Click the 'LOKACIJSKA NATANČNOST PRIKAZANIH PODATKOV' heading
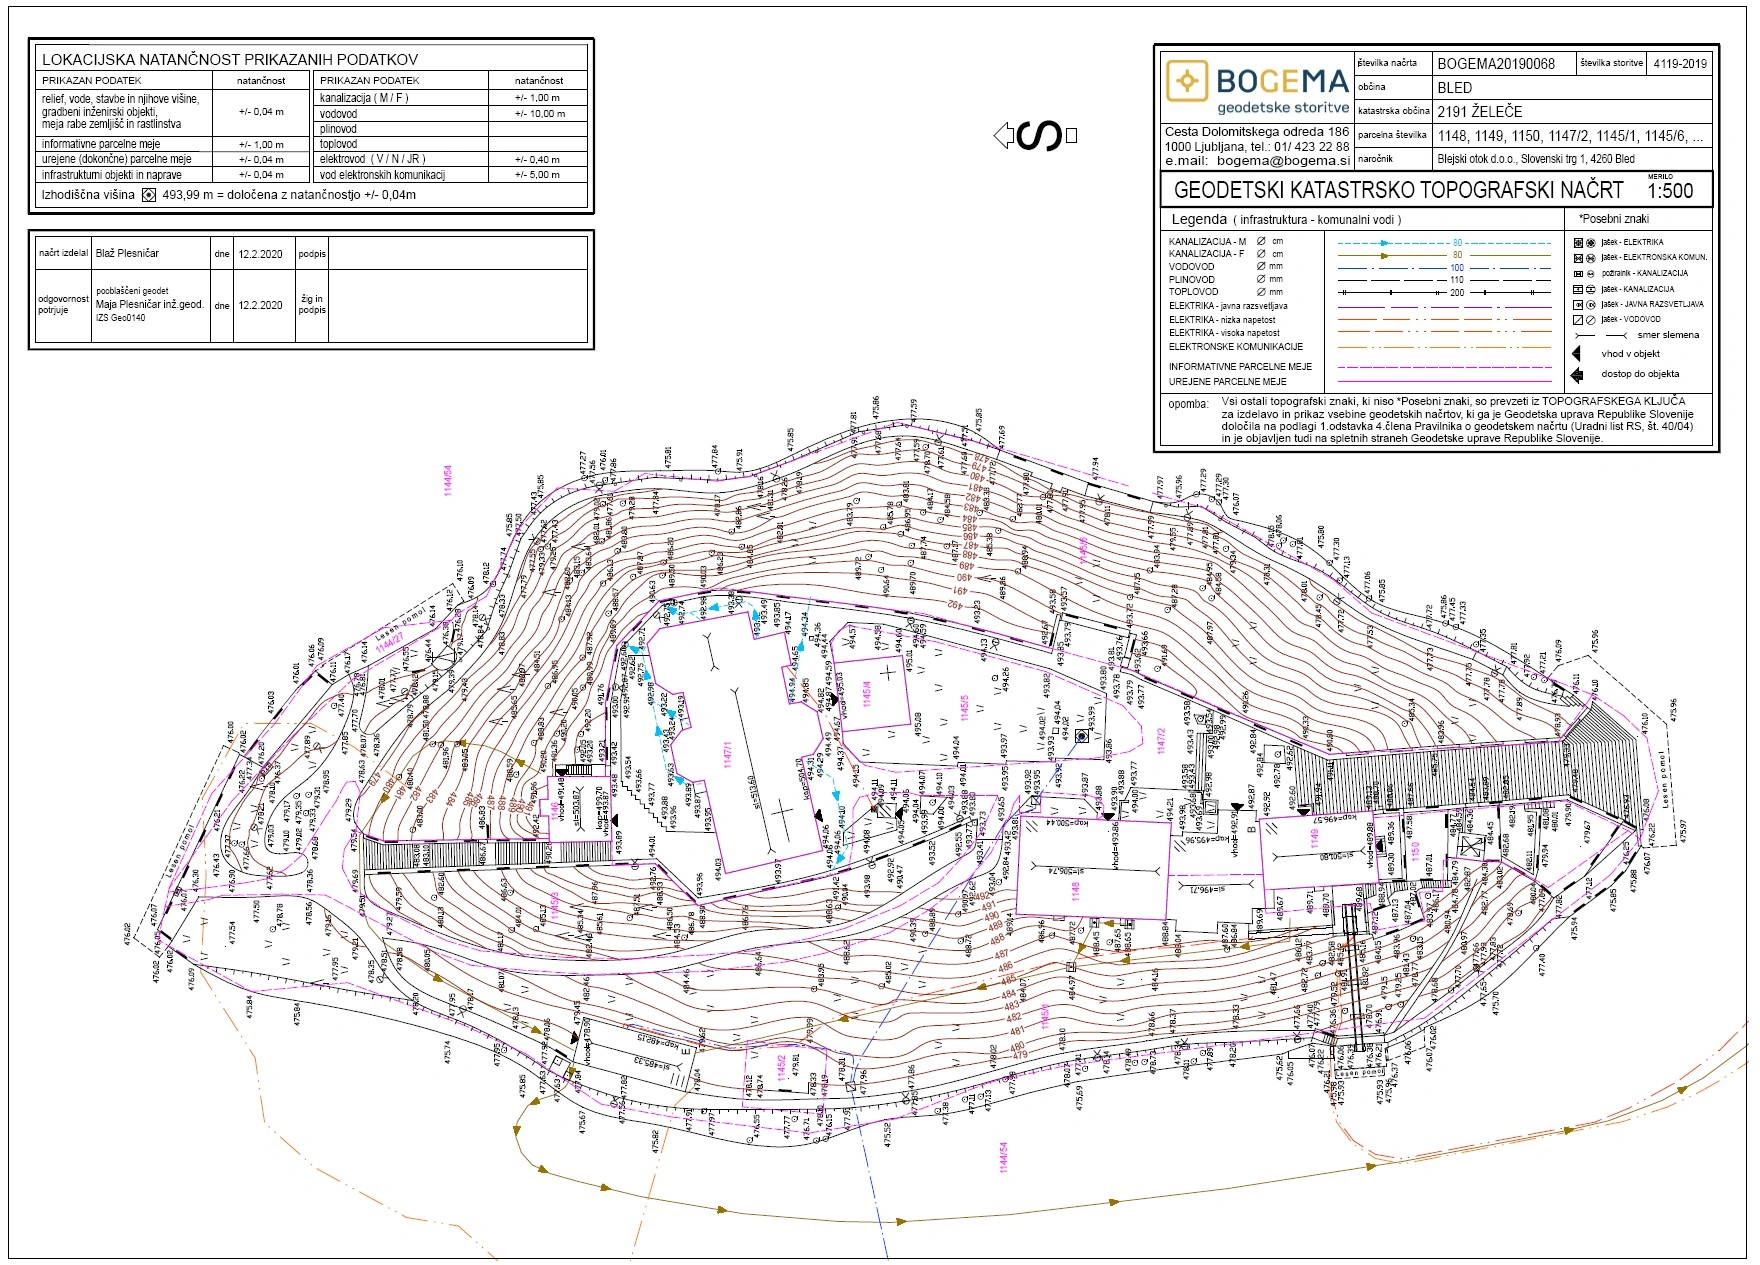Viewport: 1760px width, 1265px height. pyautogui.click(x=230, y=60)
